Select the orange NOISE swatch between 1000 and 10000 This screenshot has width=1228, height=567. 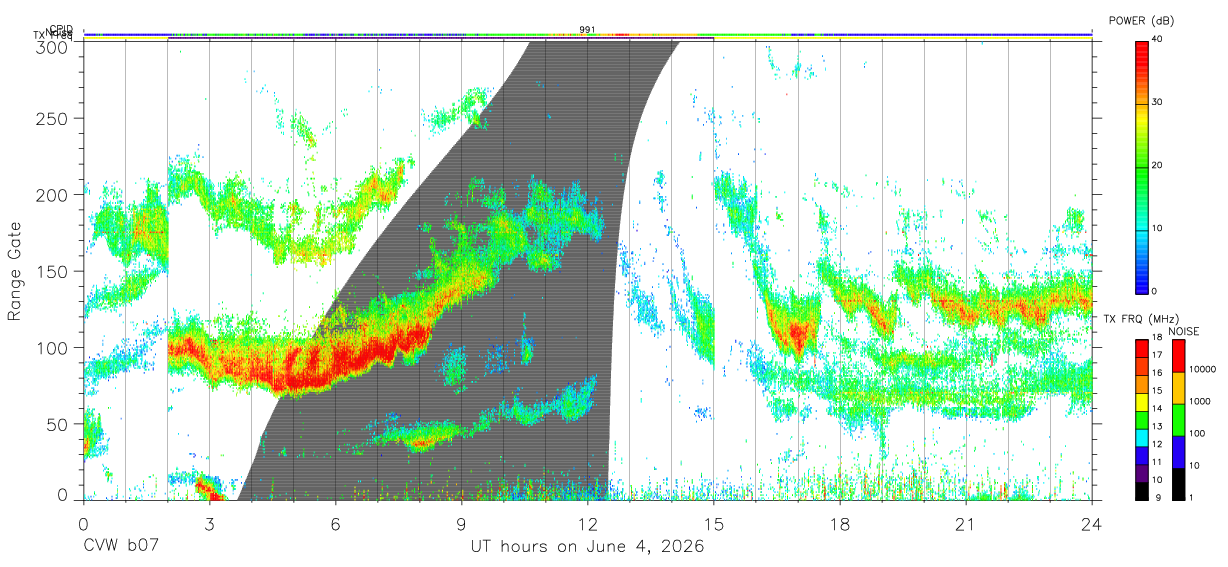tap(1179, 387)
